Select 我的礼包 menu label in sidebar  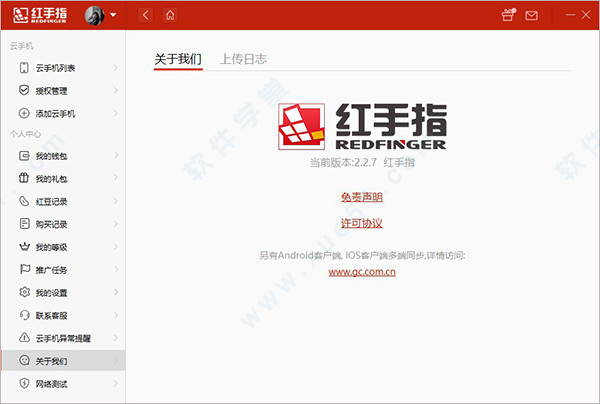coord(51,179)
